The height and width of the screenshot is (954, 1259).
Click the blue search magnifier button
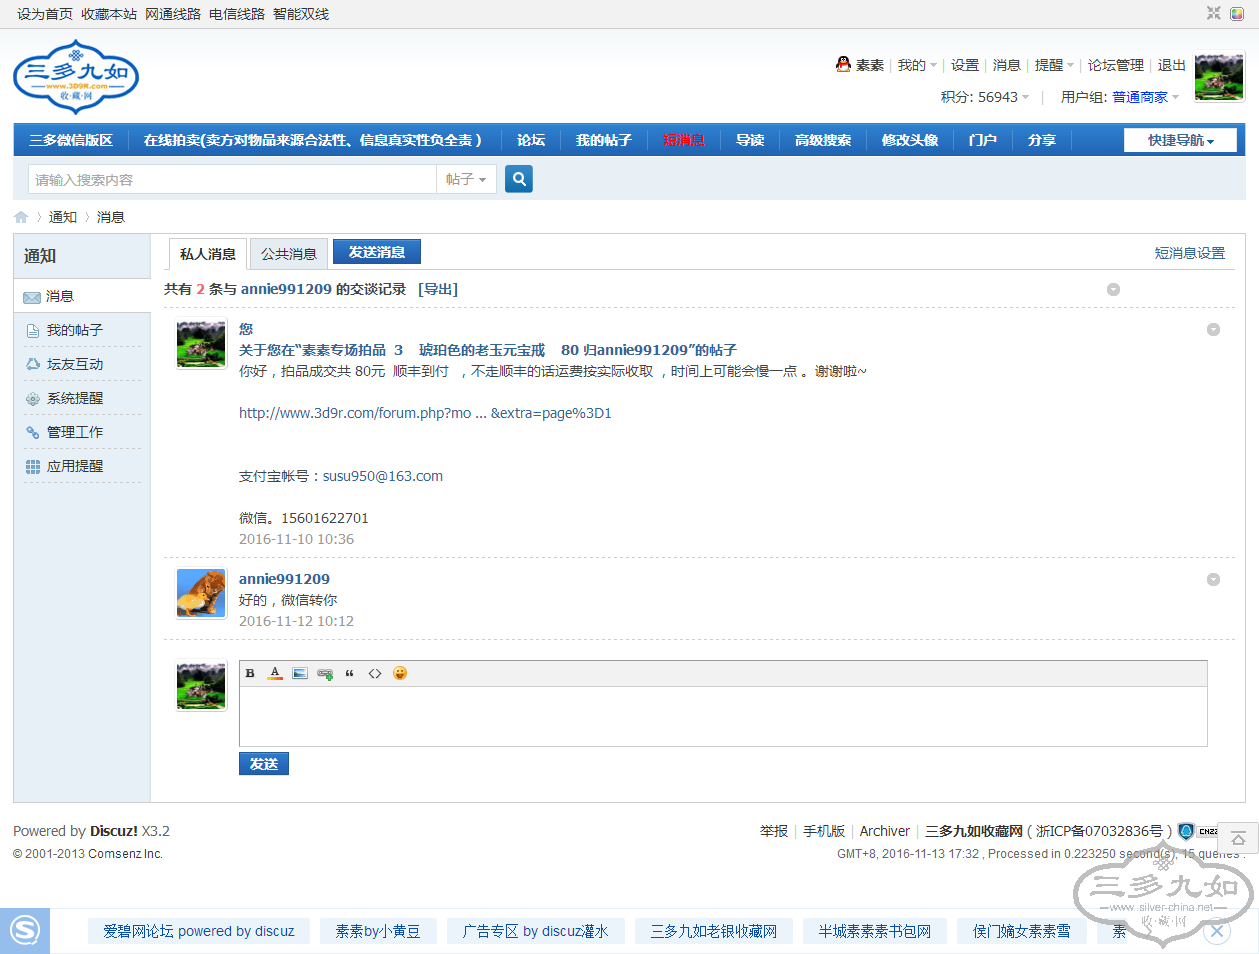519,179
